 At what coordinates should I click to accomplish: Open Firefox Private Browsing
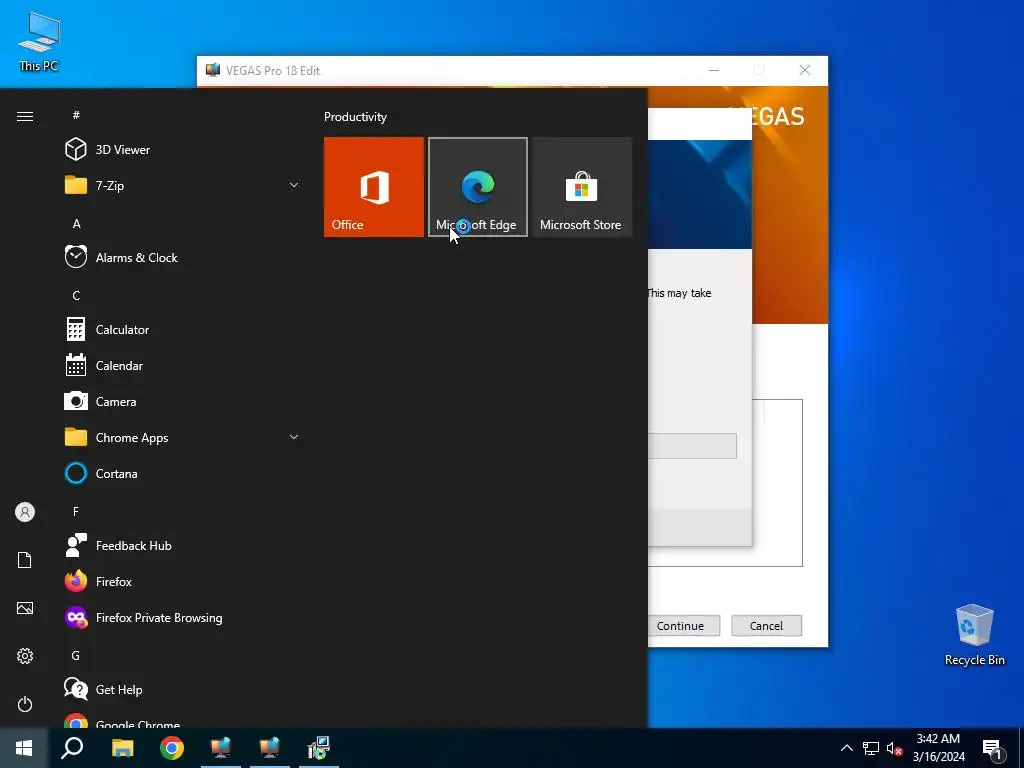(x=182, y=618)
